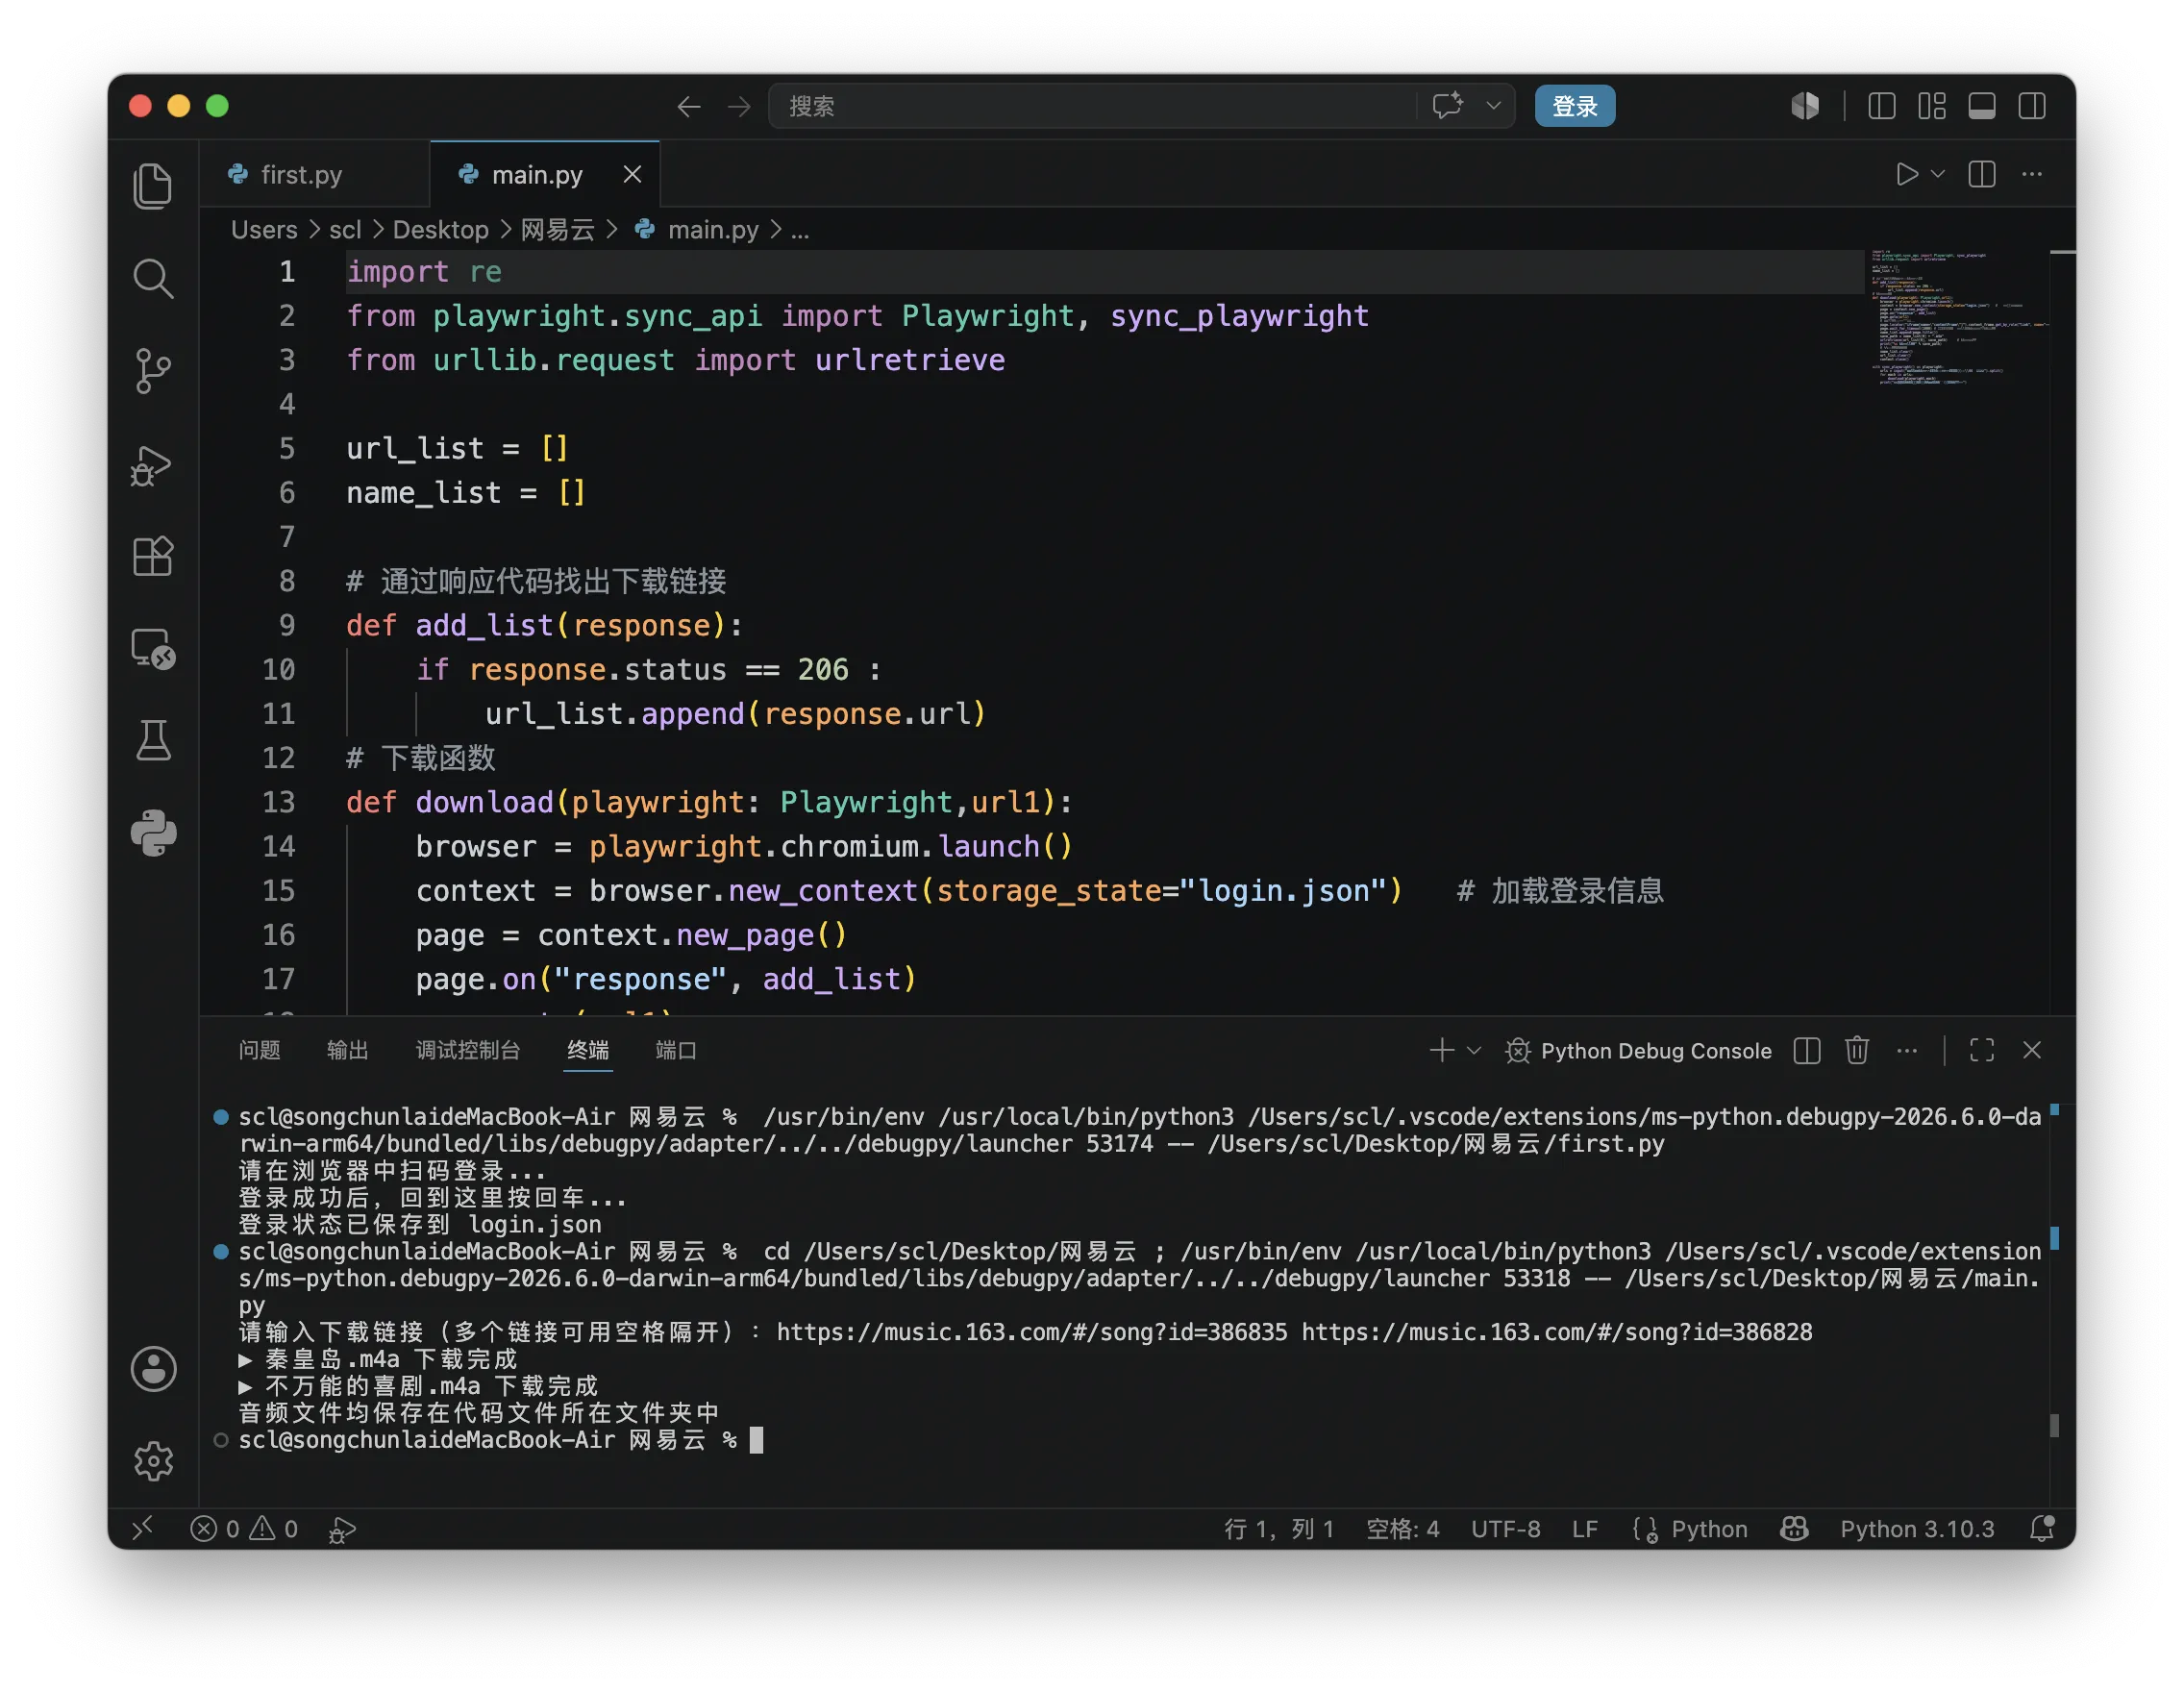Click the 行 1, 列 1 status
2184x1692 pixels.
(1279, 1528)
